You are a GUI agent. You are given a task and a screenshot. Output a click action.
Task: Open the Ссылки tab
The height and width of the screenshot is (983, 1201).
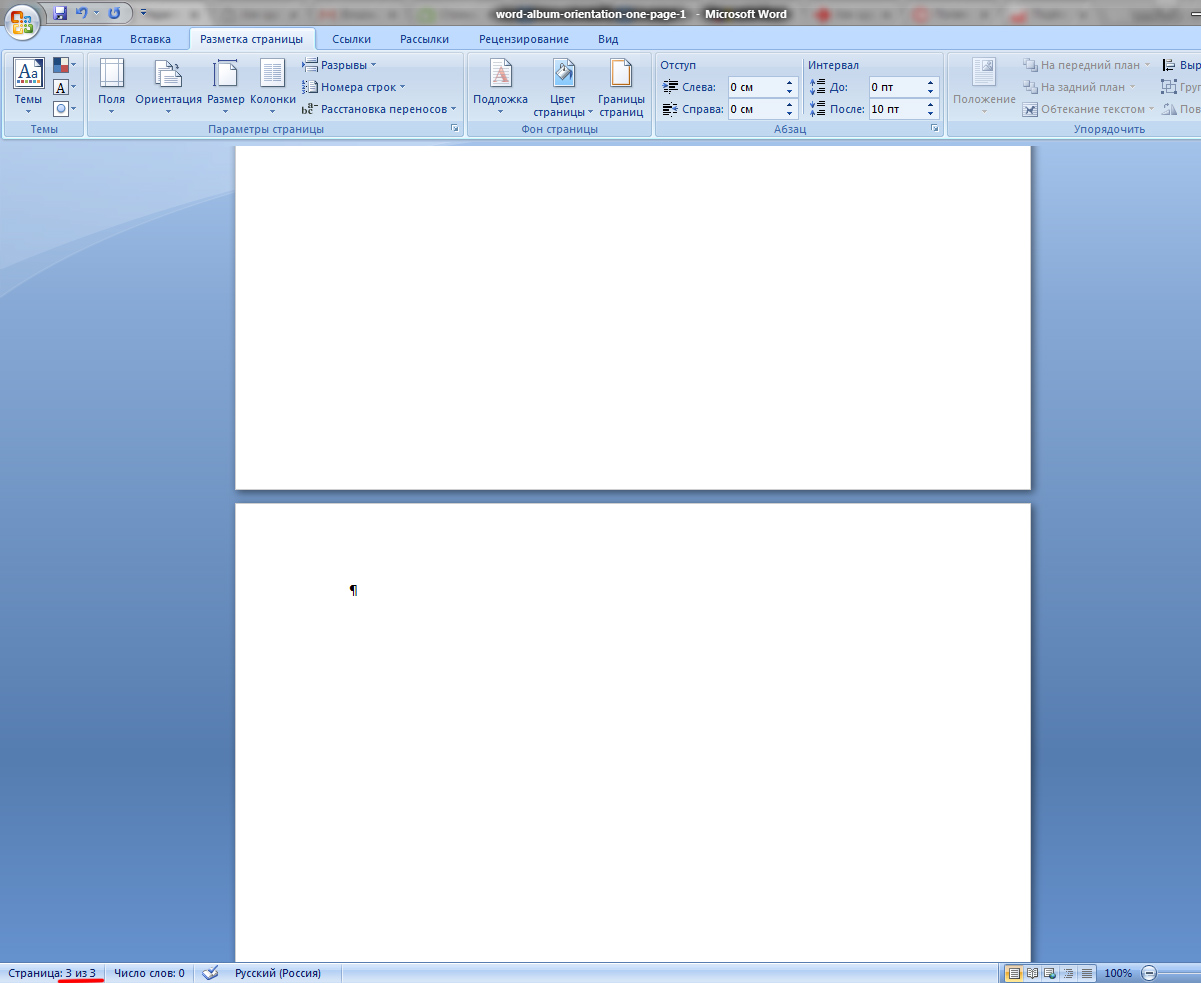coord(352,39)
